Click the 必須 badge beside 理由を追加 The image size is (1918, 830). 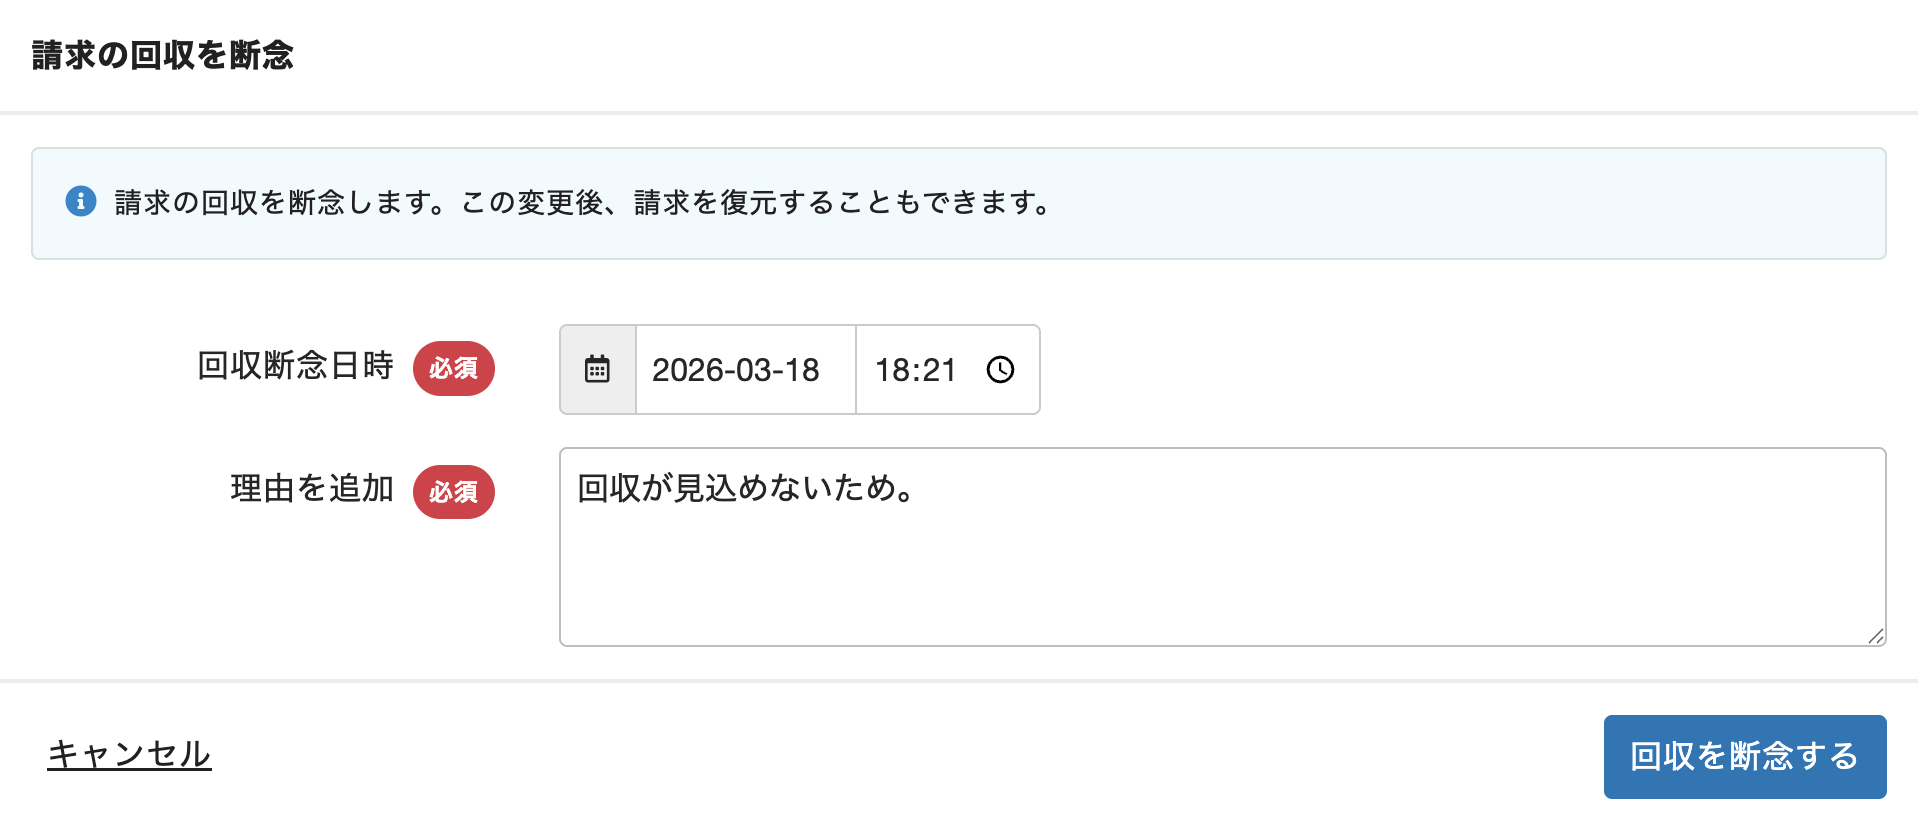[454, 492]
